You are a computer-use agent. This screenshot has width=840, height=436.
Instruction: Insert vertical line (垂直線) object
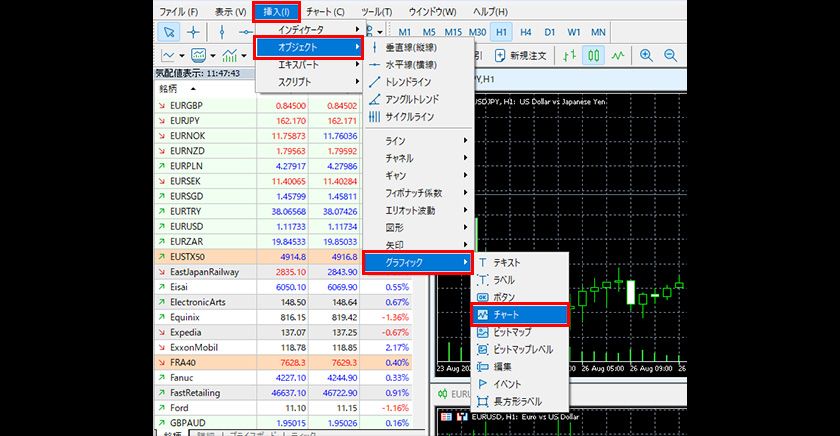[410, 47]
